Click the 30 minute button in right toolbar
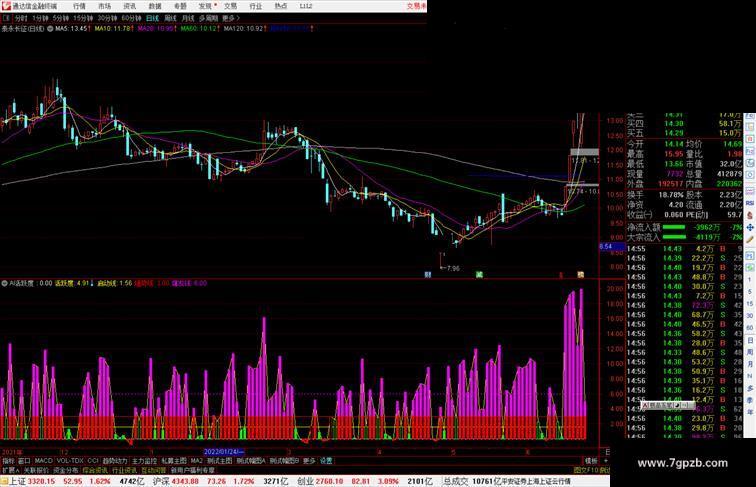Viewport: 756px width, 487px height. [750, 316]
